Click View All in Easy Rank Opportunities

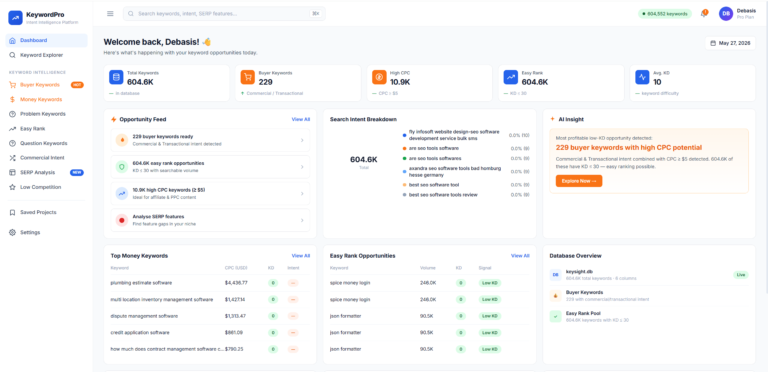click(x=520, y=256)
